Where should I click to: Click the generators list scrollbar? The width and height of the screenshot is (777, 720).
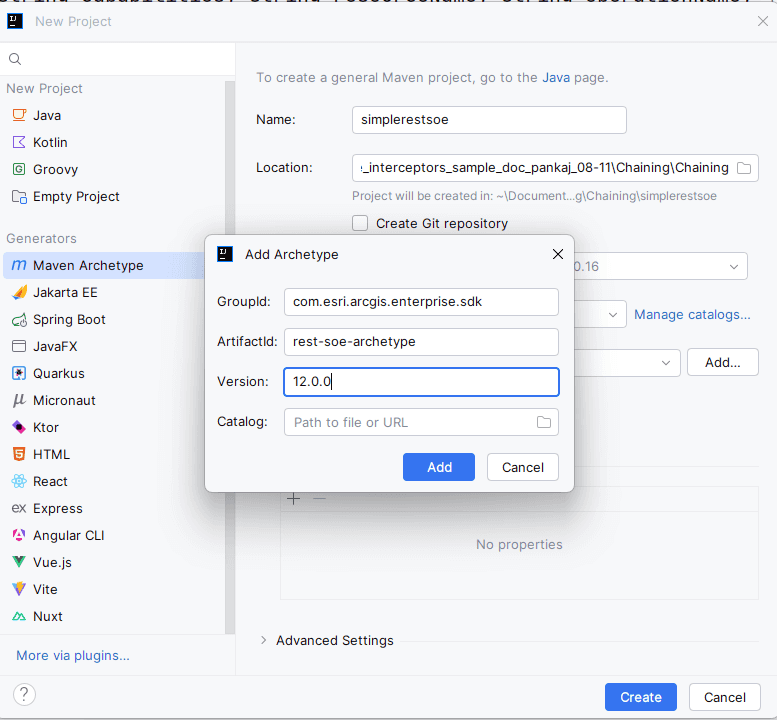point(229,357)
